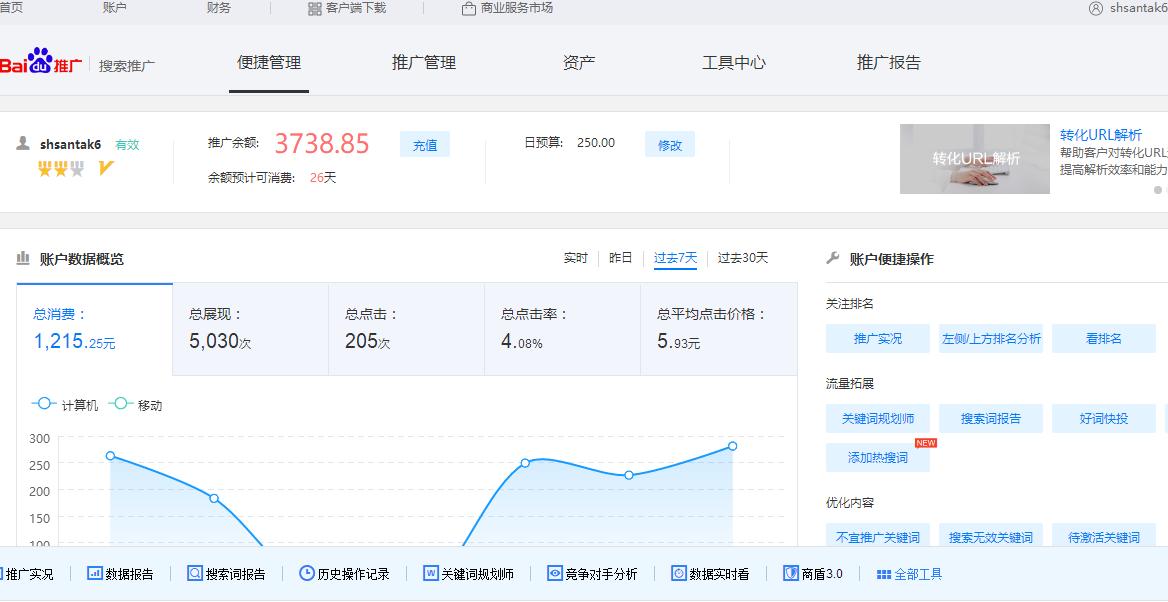View data for 过去30天
1168x602 pixels.
[x=742, y=258]
